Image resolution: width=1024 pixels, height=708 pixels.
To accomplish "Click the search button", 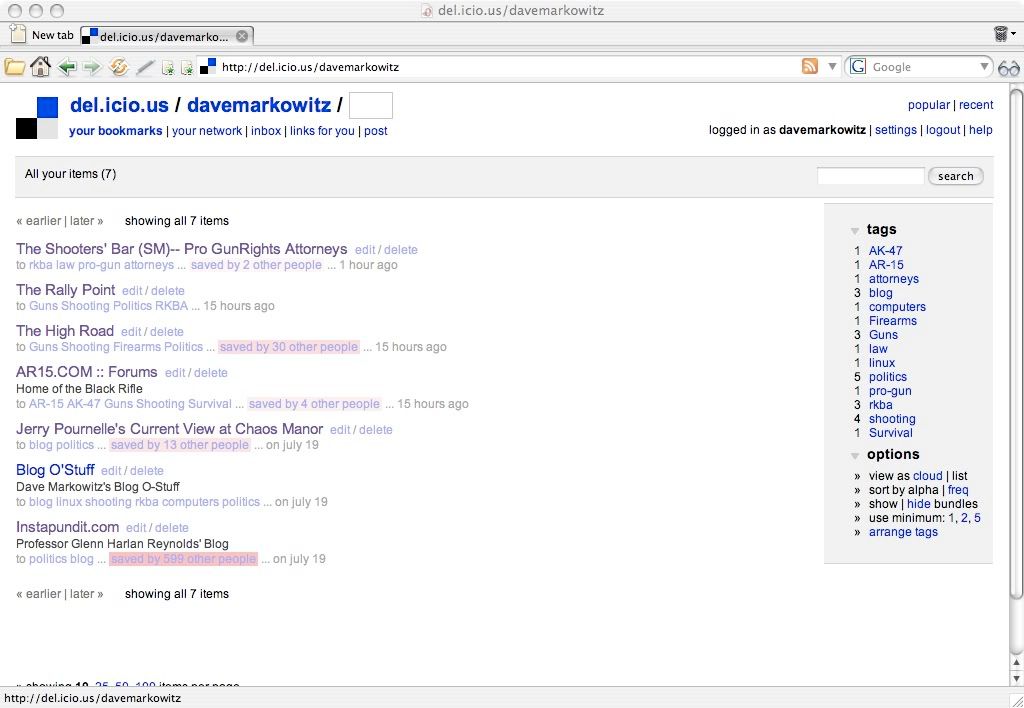I will 955,176.
